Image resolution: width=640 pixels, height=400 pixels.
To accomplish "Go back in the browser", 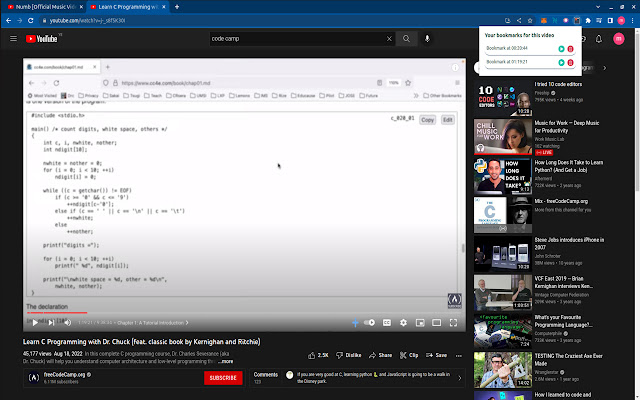I will point(9,20).
